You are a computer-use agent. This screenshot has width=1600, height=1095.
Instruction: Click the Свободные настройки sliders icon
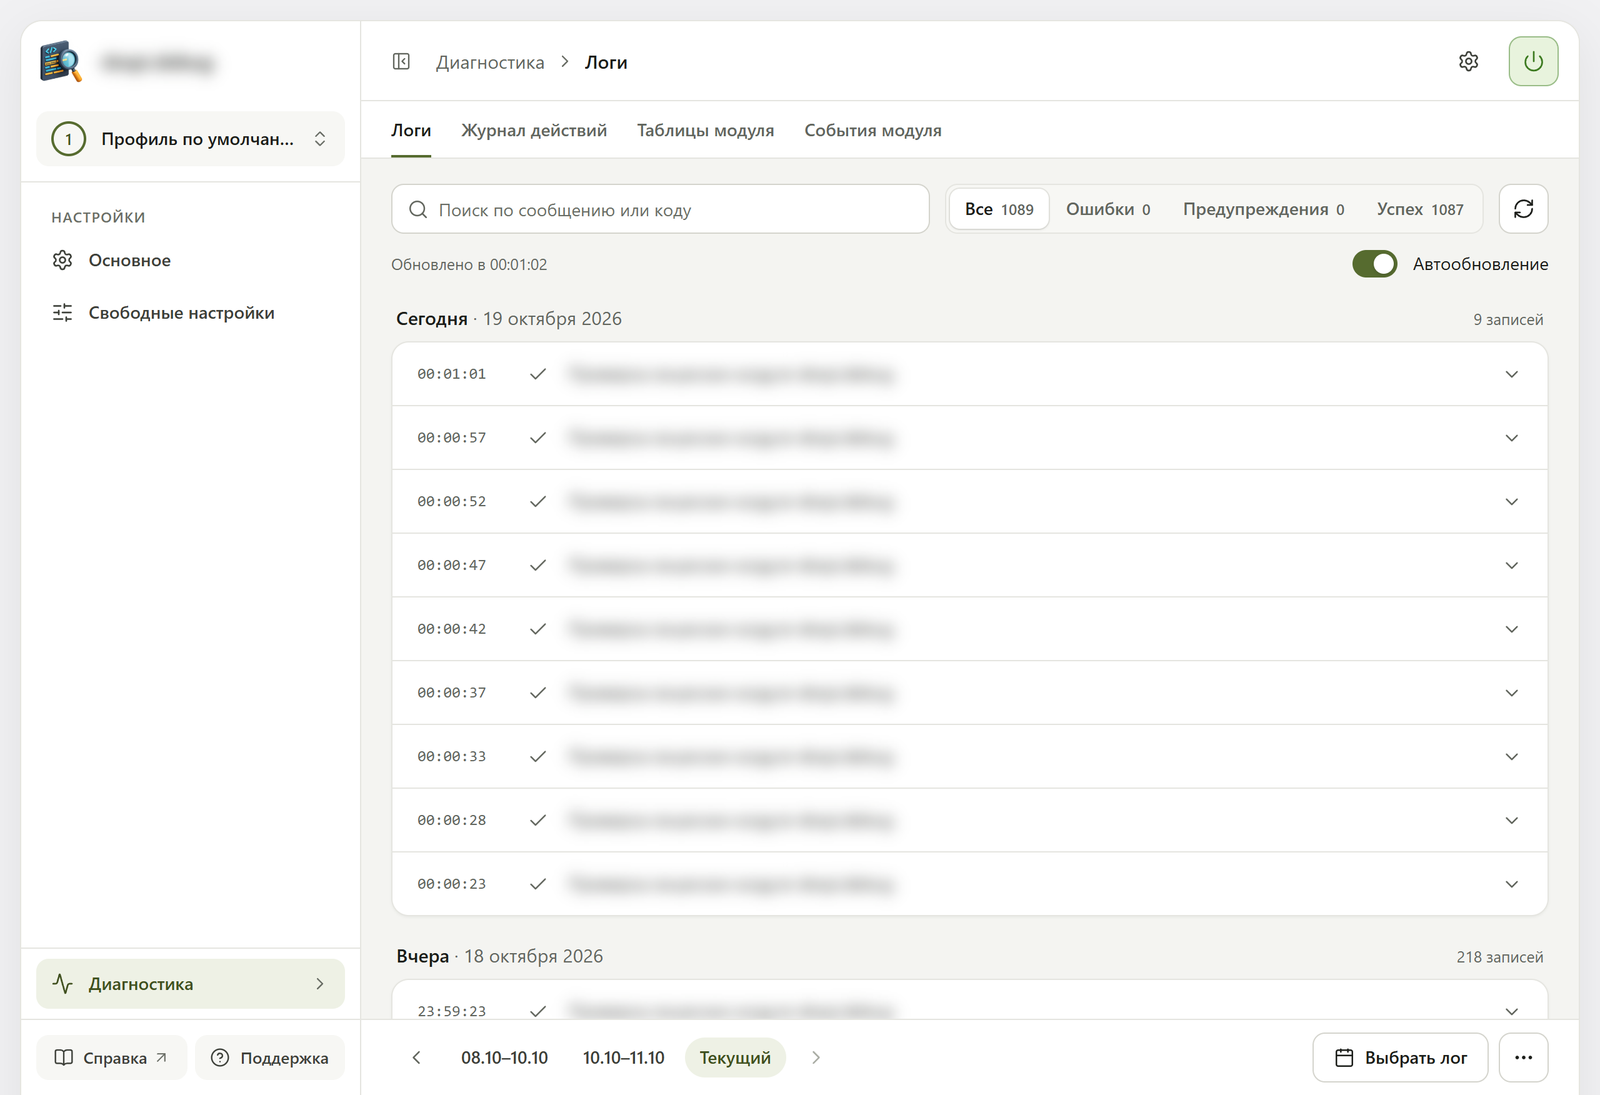[x=63, y=313]
